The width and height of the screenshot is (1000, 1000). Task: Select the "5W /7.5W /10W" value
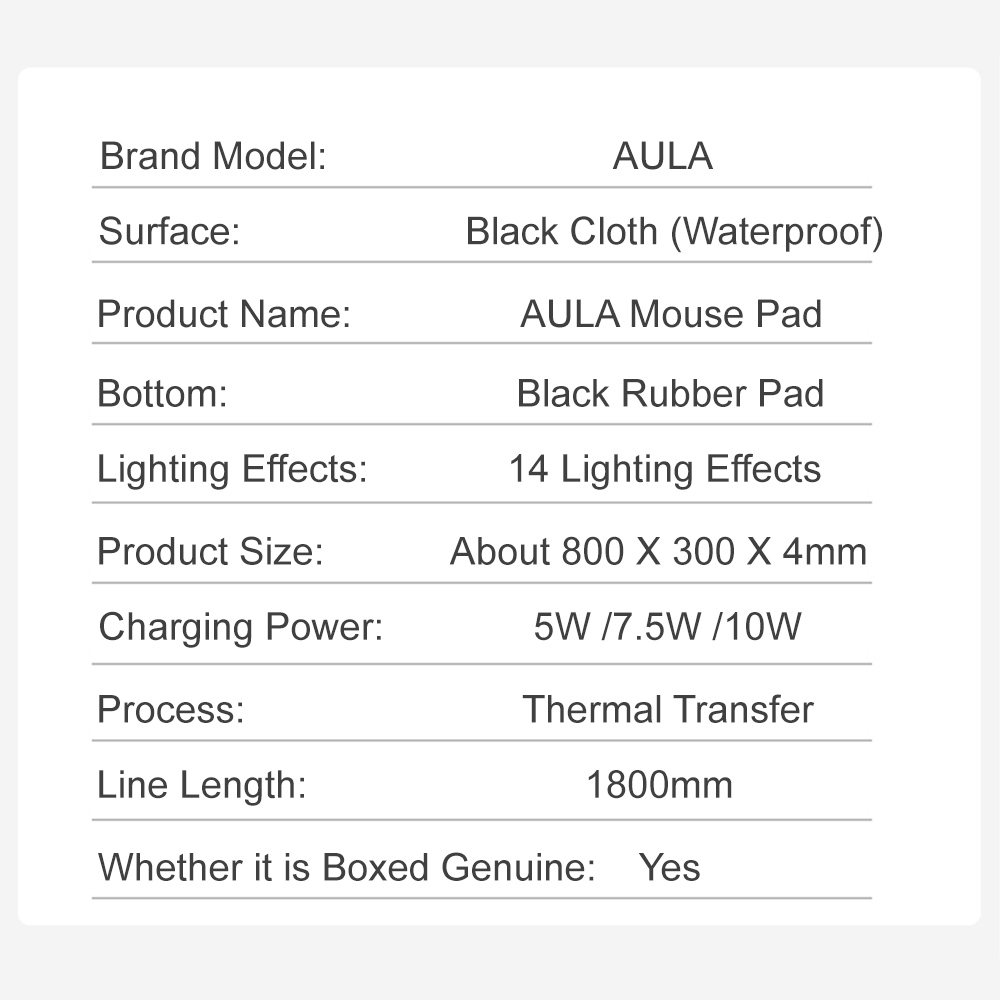coord(668,627)
